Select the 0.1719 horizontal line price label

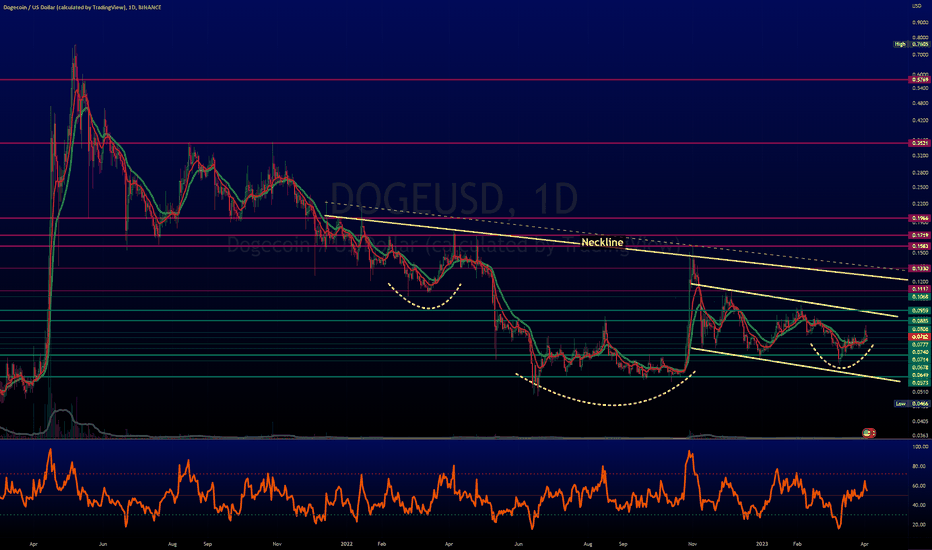920,235
